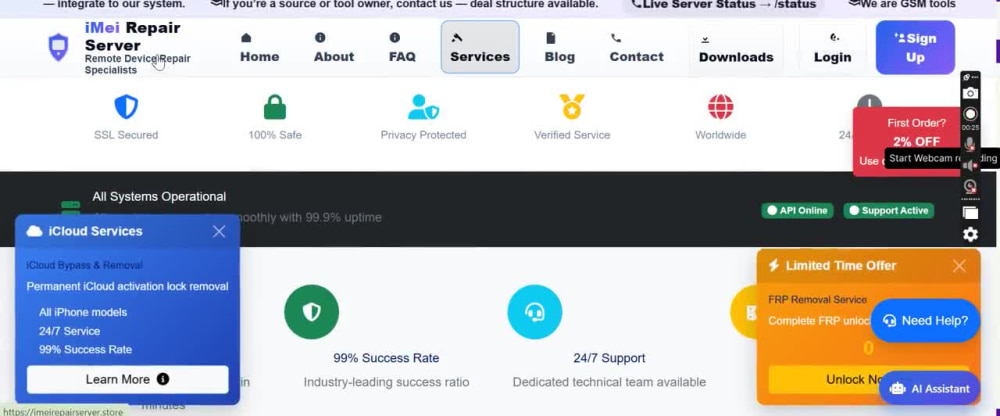This screenshot has height=416, width=1000.
Task: Click the 100% Safe padlock icon
Action: tap(275, 107)
